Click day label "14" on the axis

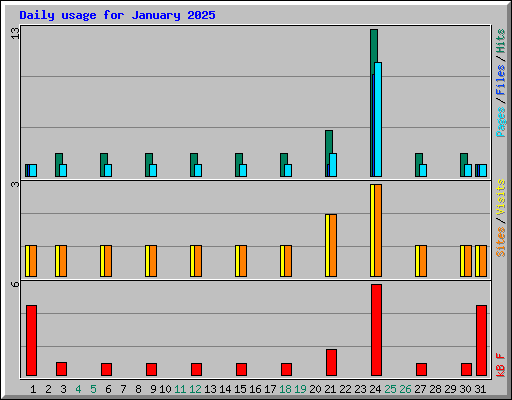[x=225, y=389]
